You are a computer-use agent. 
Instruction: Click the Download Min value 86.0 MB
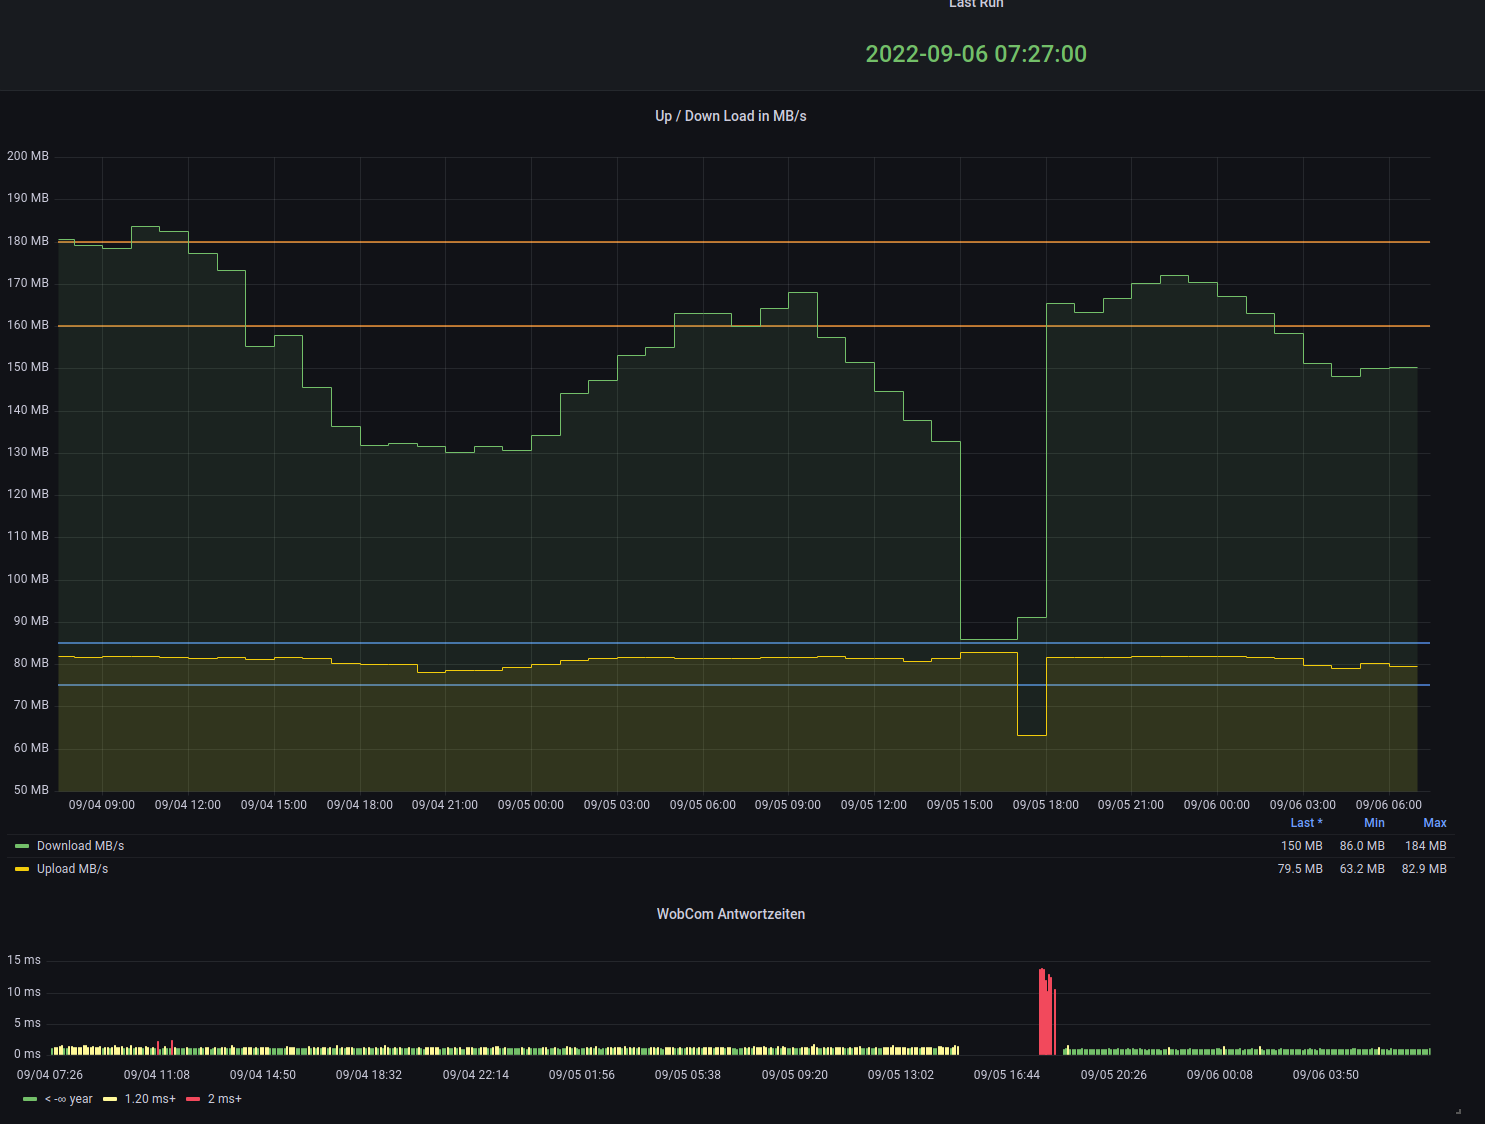[x=1362, y=846]
